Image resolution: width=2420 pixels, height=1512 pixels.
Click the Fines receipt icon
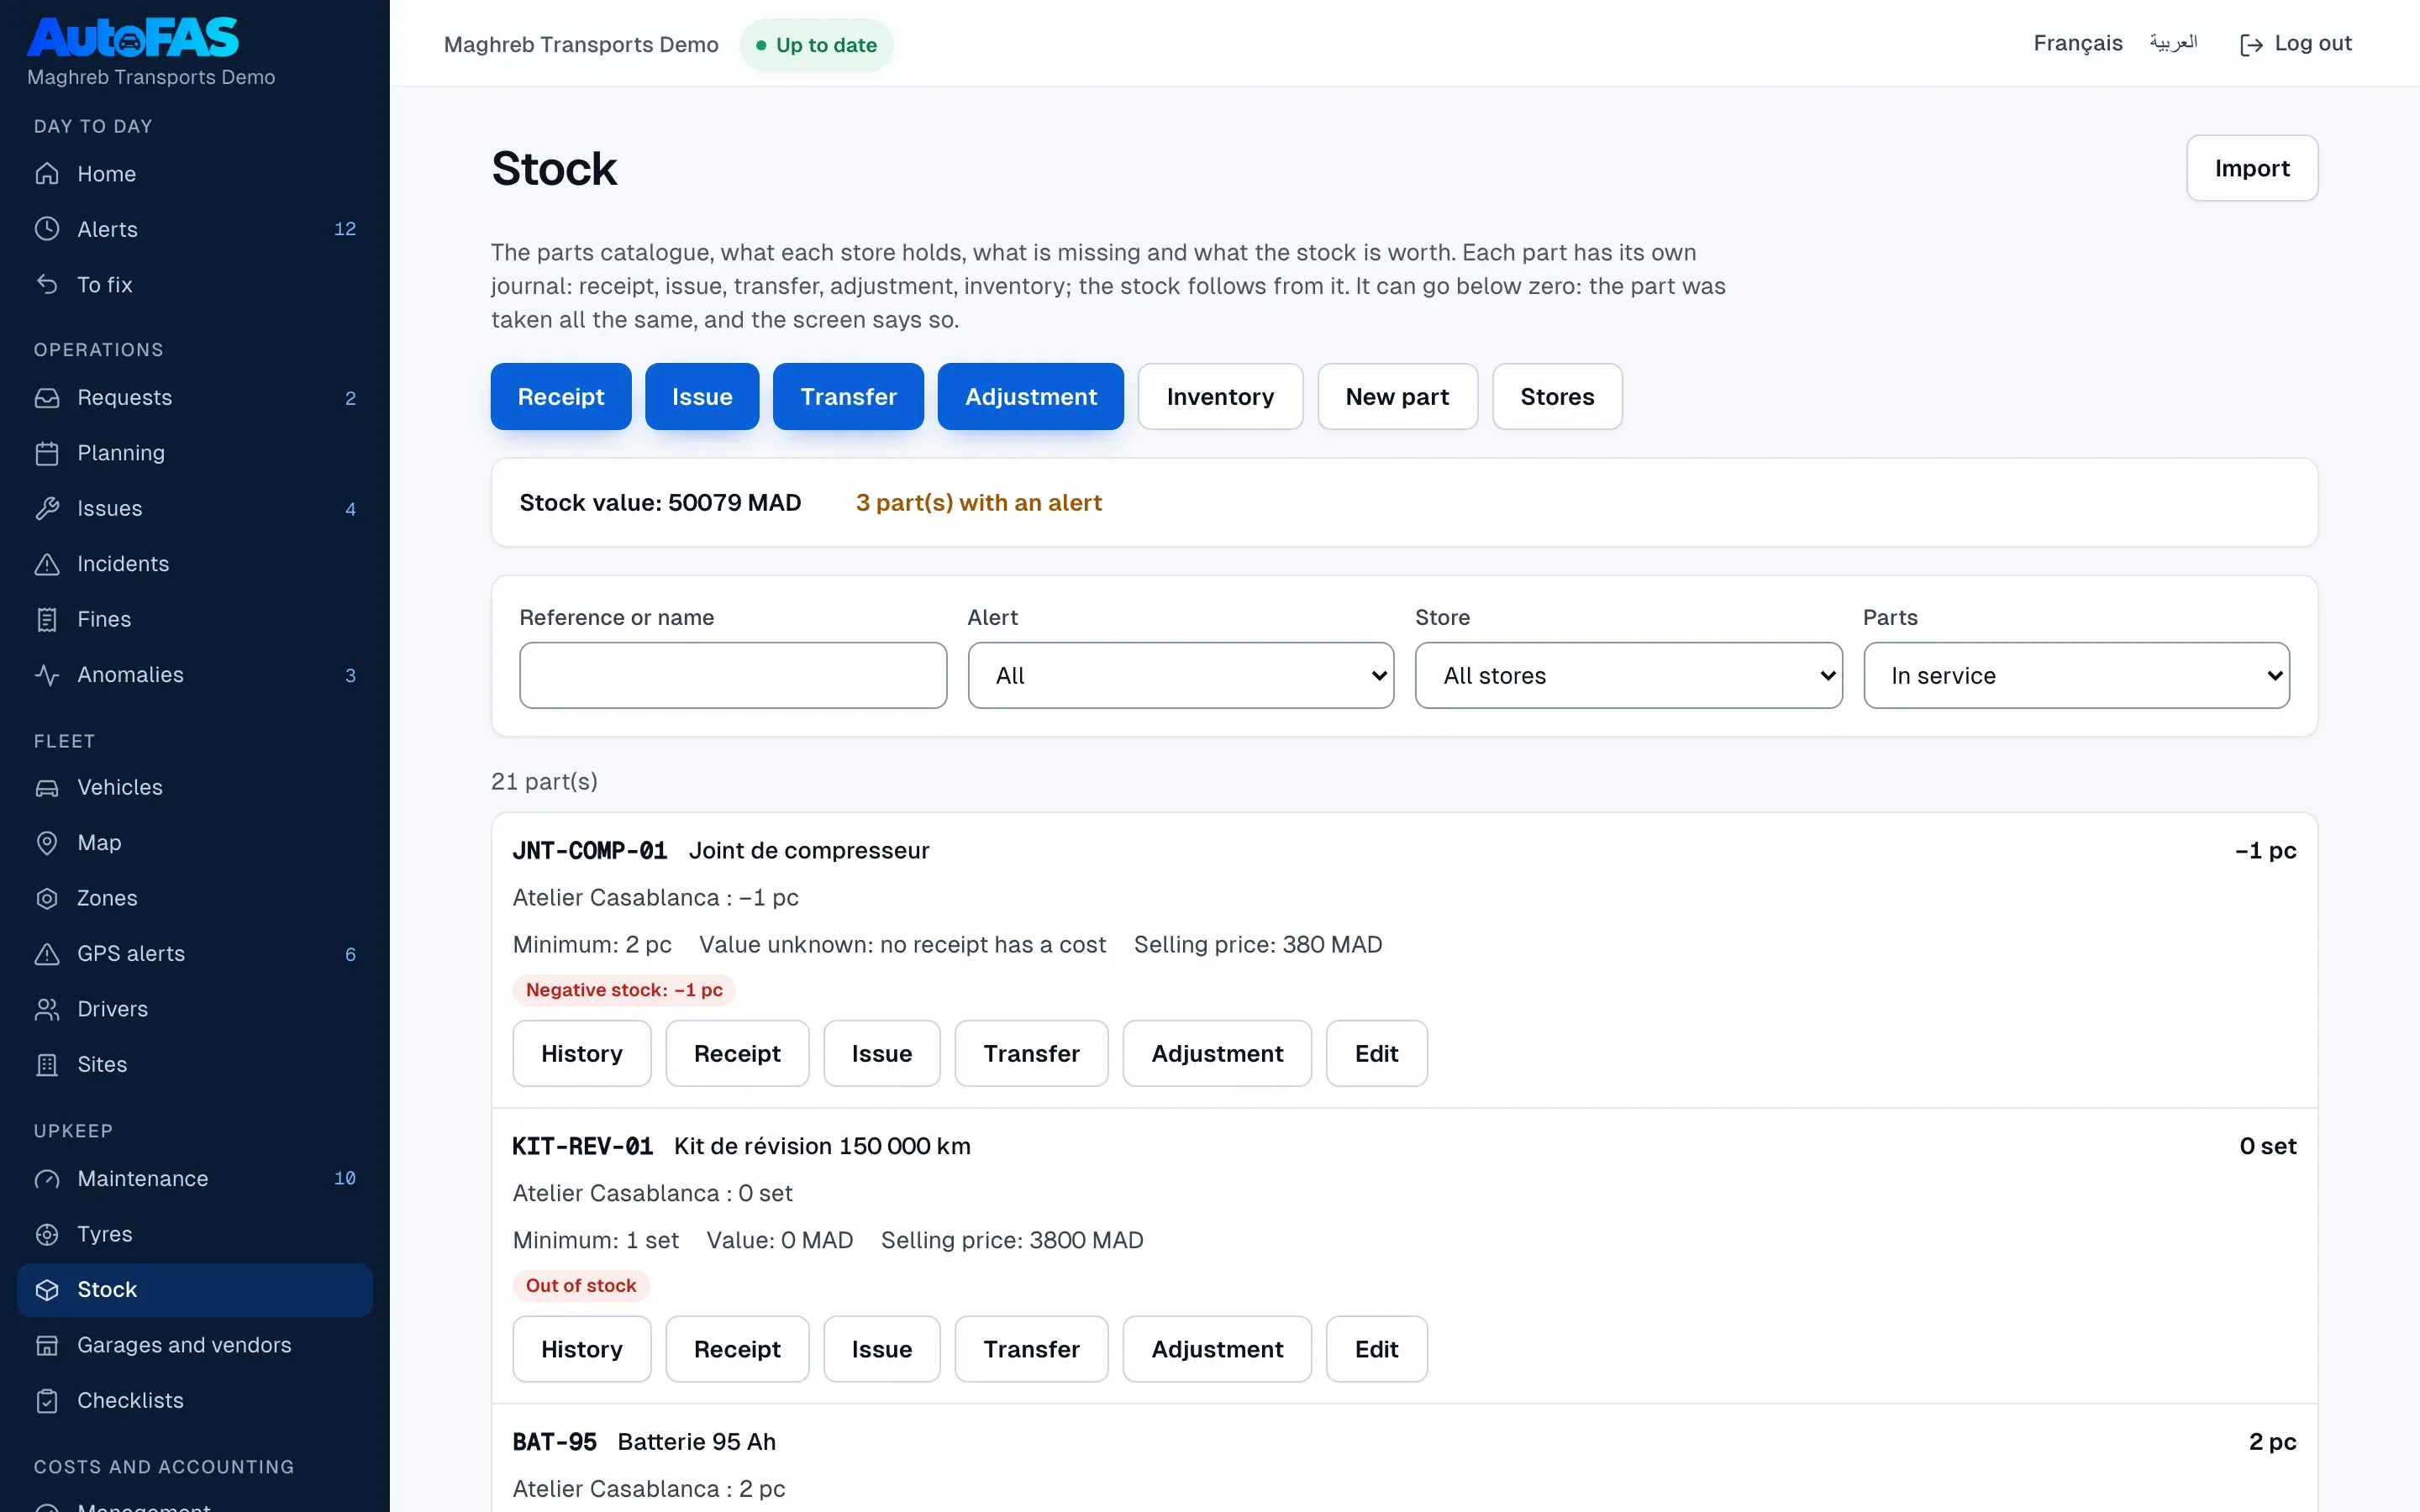[47, 620]
